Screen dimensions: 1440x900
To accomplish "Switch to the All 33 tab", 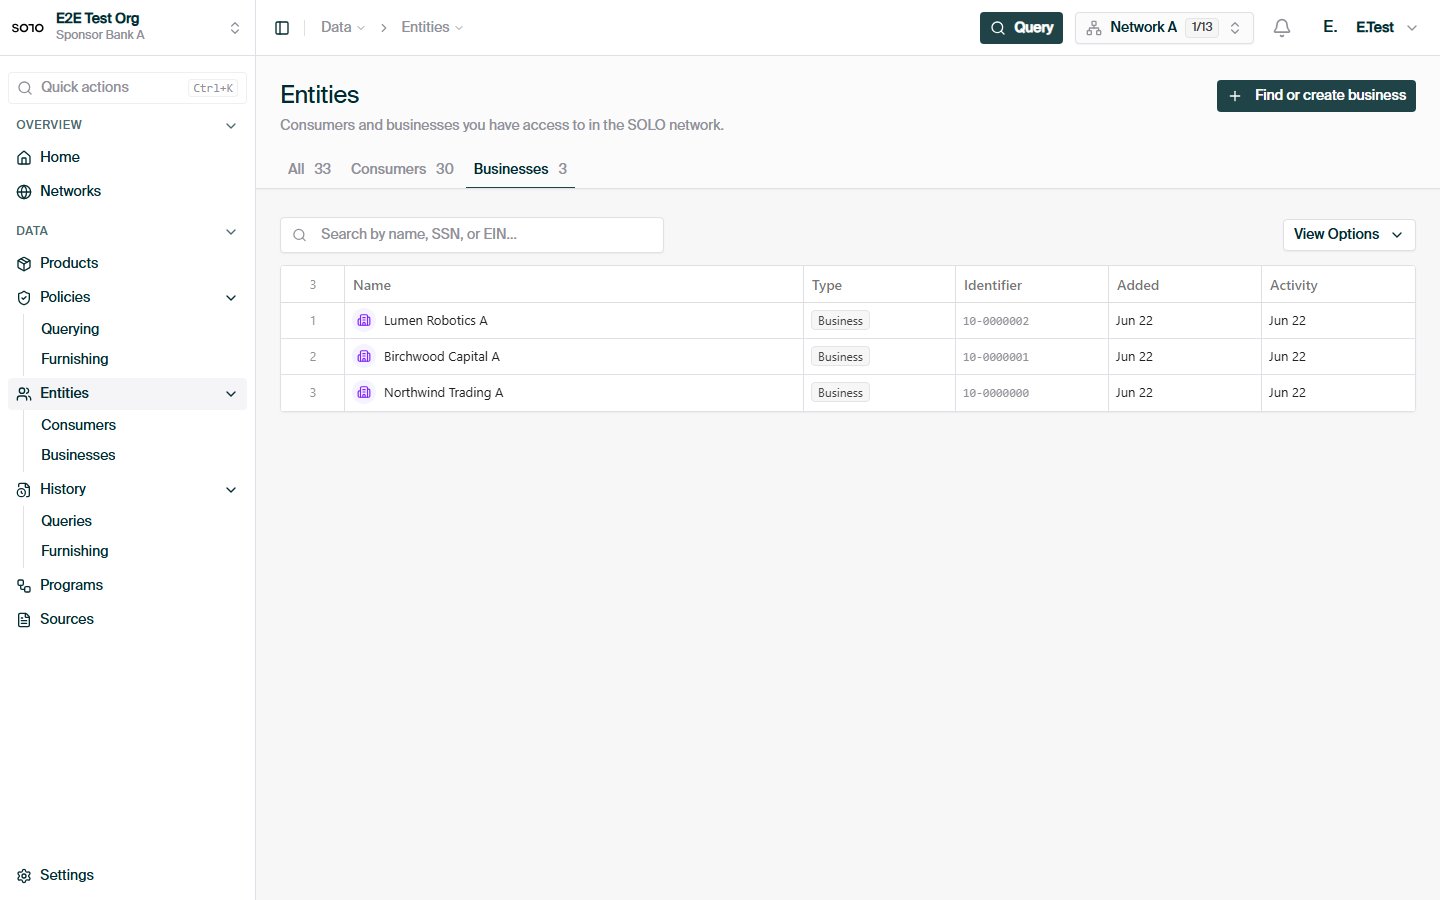I will click(309, 169).
